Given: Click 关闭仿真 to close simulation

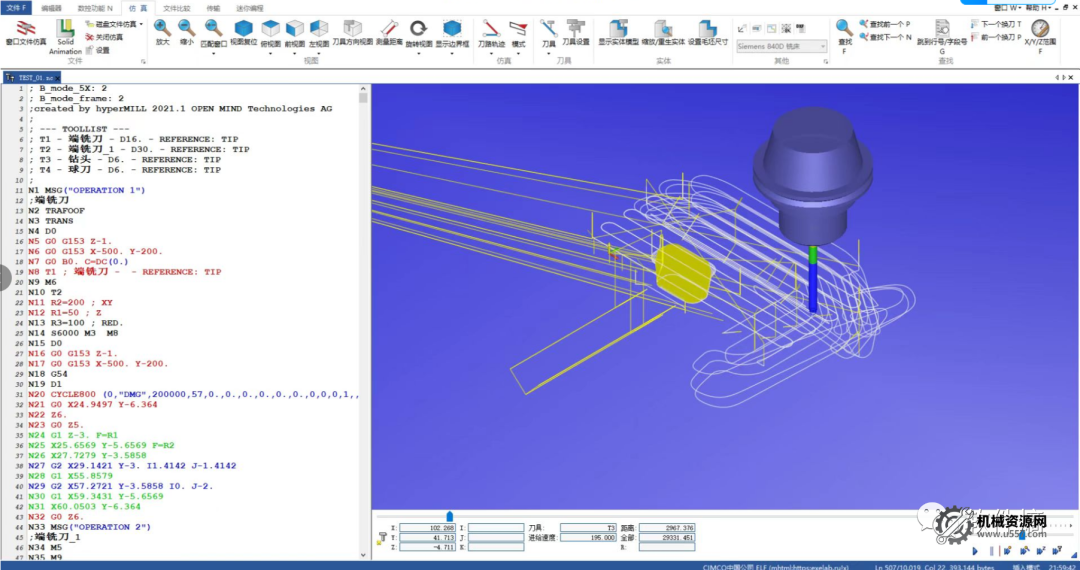Looking at the screenshot, I should [x=103, y=36].
